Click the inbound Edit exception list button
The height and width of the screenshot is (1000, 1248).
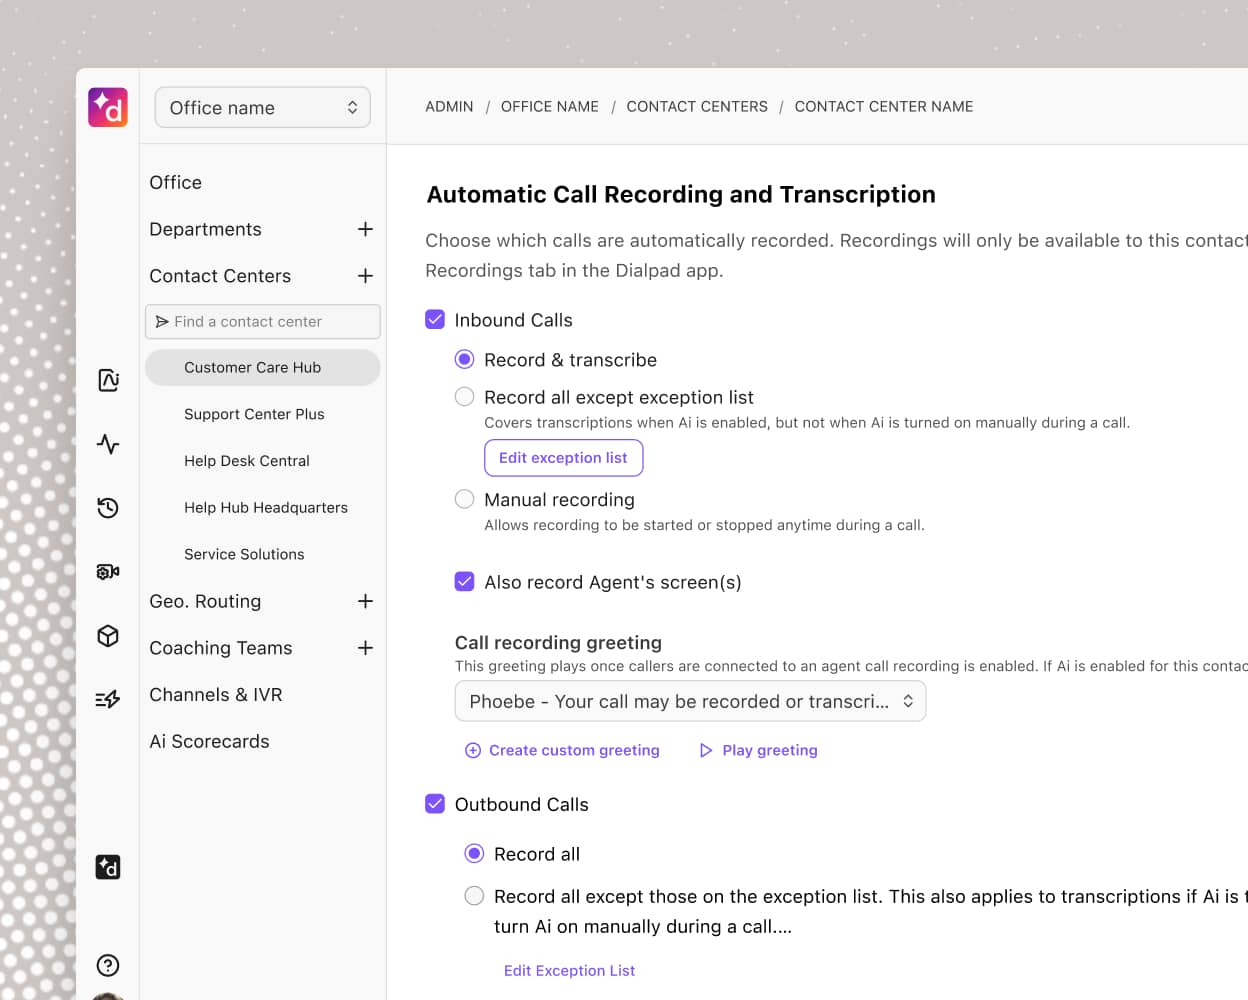click(x=564, y=458)
